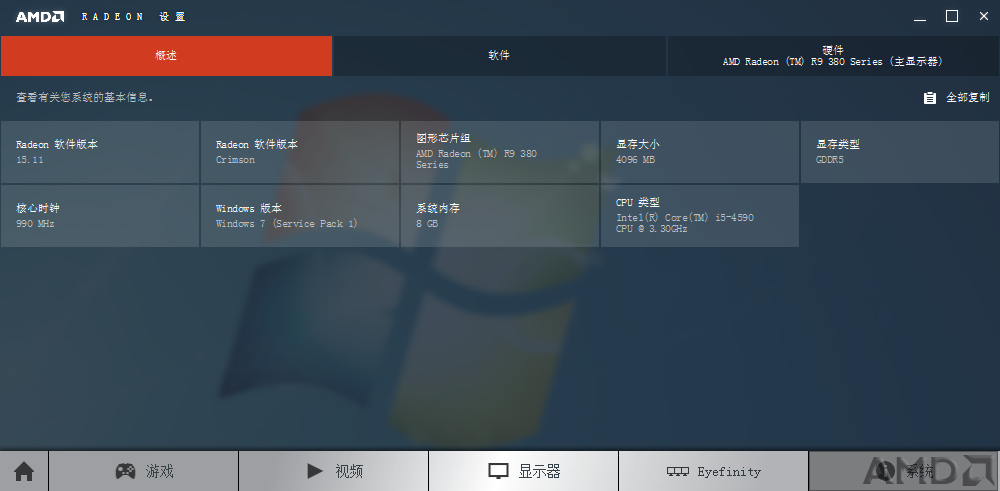
Task: Select the 显存大小 4096 MB tile
Action: coord(700,152)
